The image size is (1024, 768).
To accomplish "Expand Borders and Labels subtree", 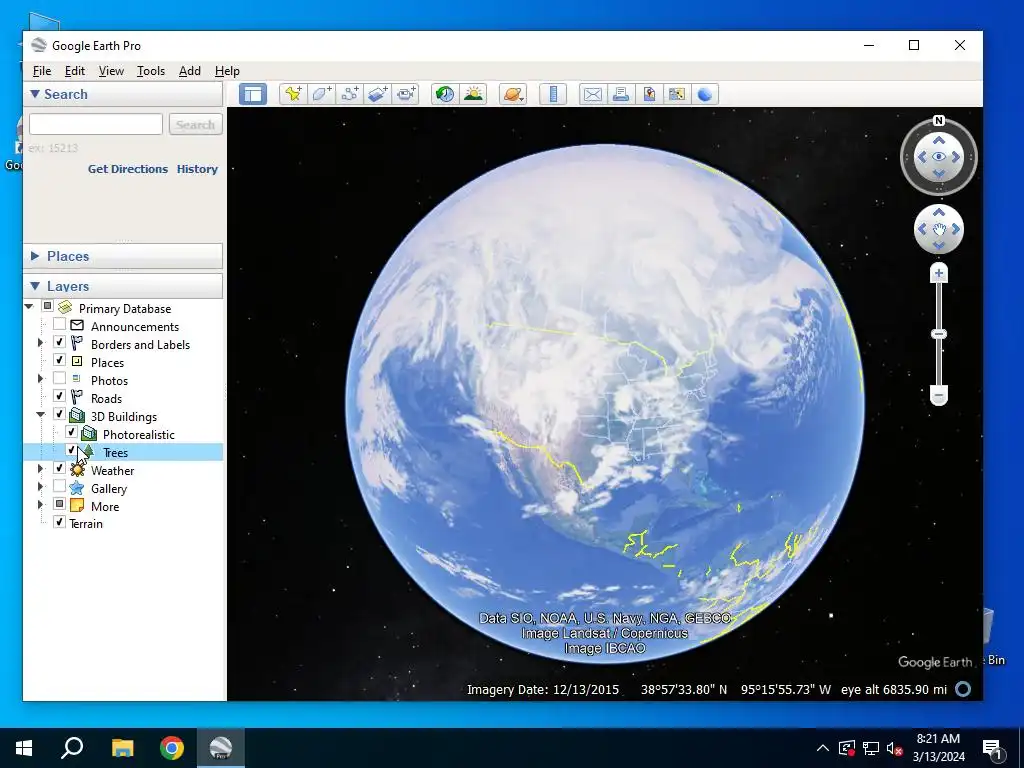I will 40,342.
